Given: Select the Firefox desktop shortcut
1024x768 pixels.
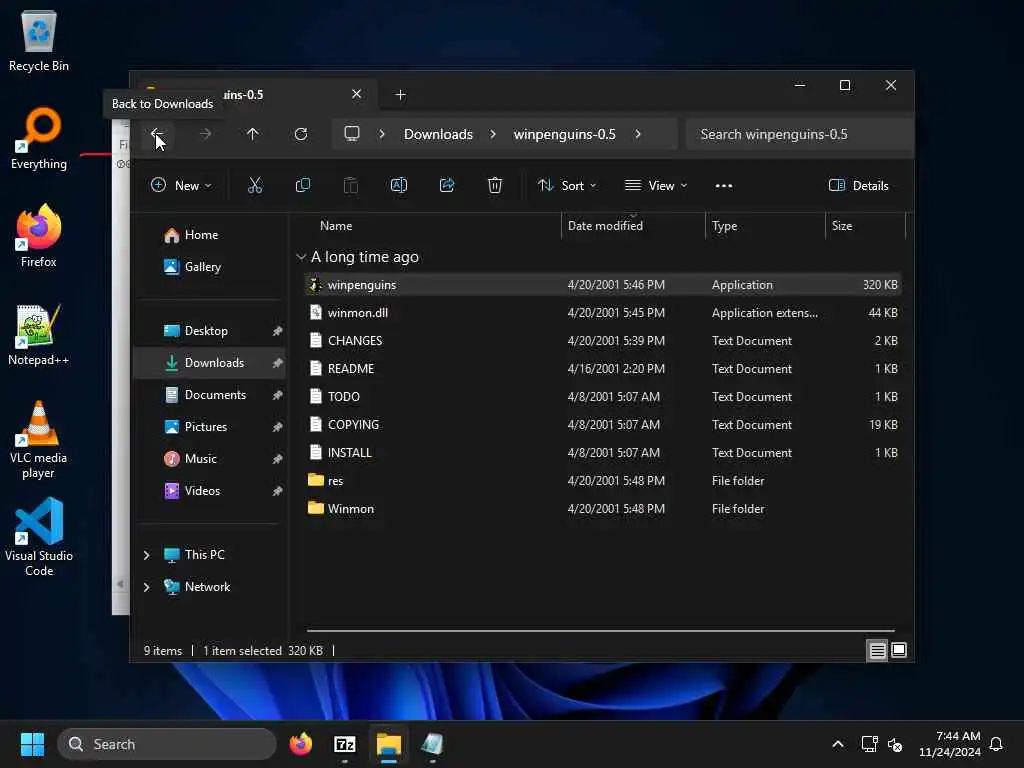Looking at the screenshot, I should [39, 236].
